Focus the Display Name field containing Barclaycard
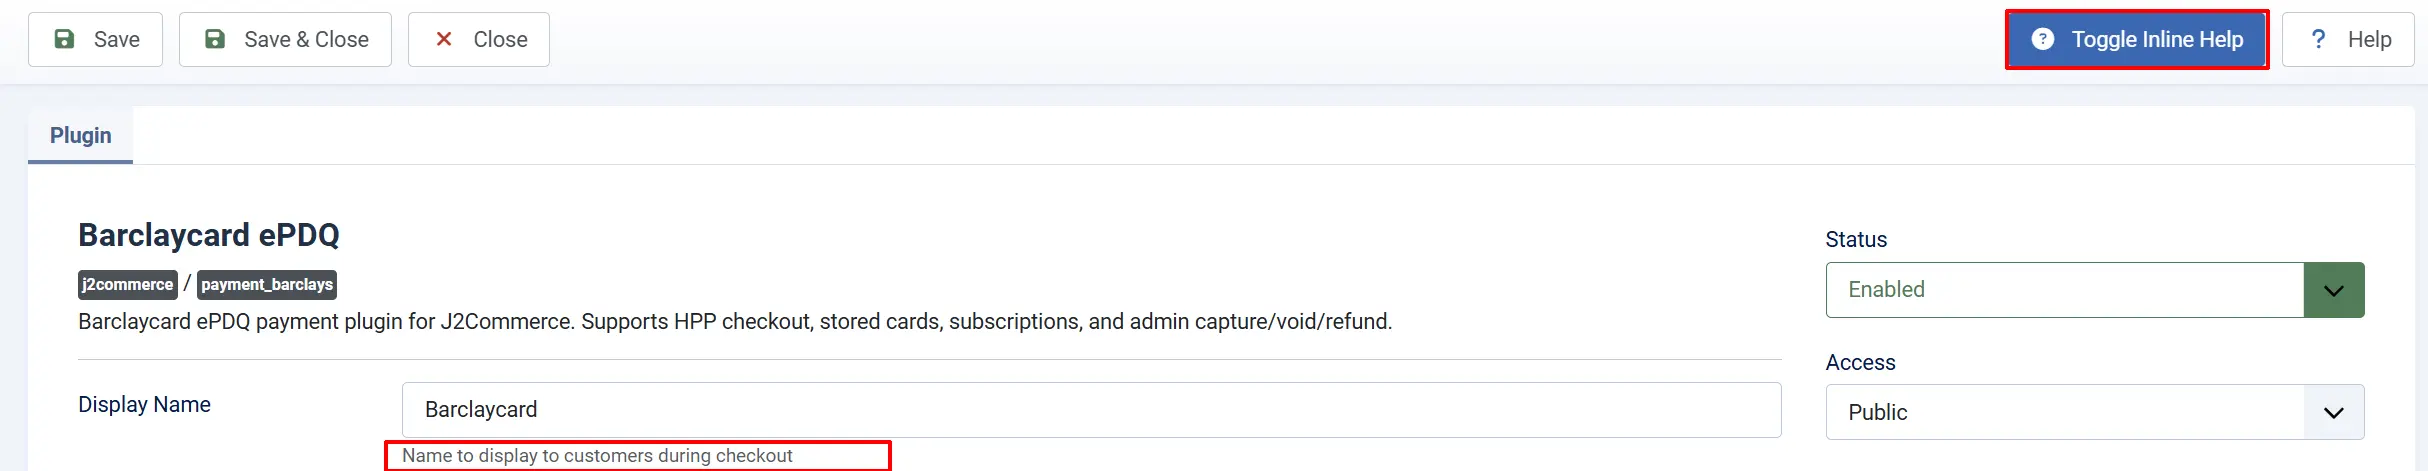Screen dimensions: 2428x471 tap(1091, 410)
